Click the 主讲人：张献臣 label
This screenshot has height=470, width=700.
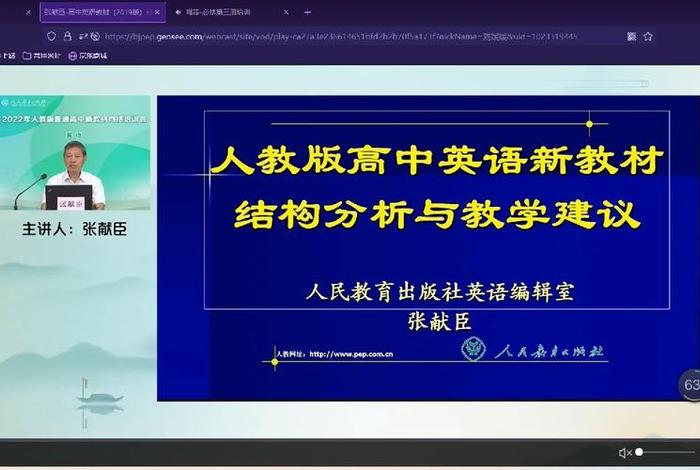(75, 229)
